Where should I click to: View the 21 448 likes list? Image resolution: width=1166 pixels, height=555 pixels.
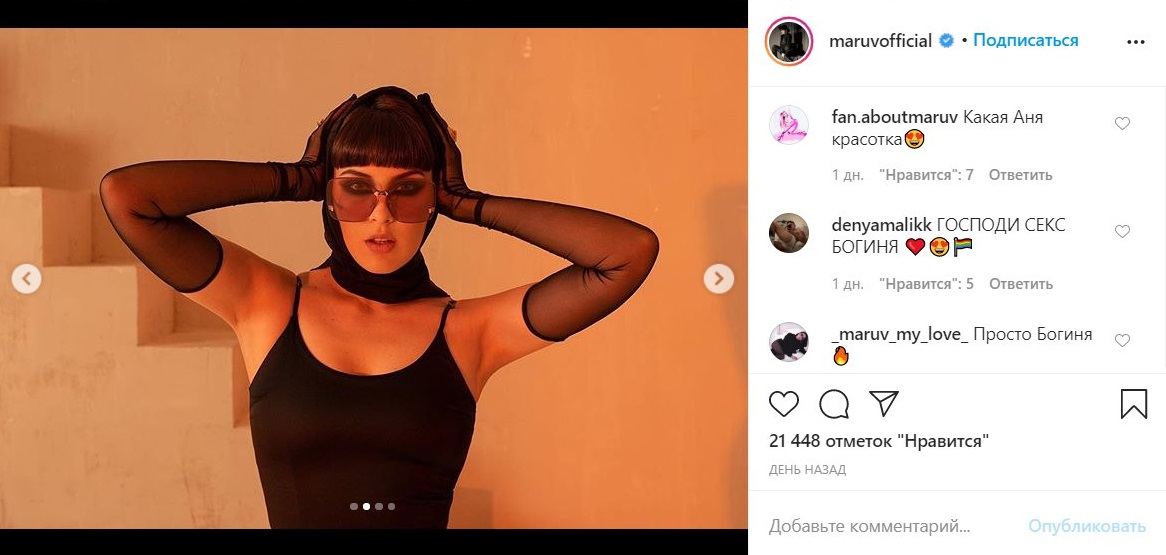pyautogui.click(x=879, y=440)
